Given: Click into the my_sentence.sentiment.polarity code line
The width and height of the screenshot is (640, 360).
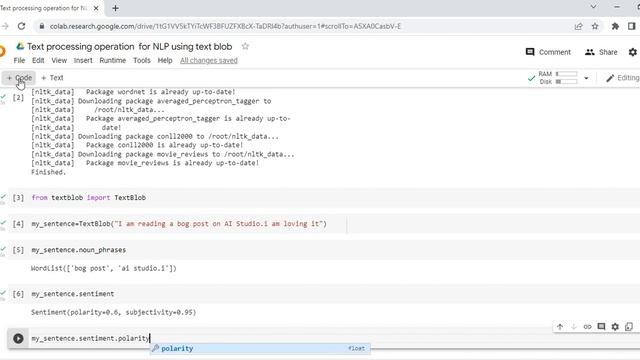Looking at the screenshot, I should click(x=91, y=338).
